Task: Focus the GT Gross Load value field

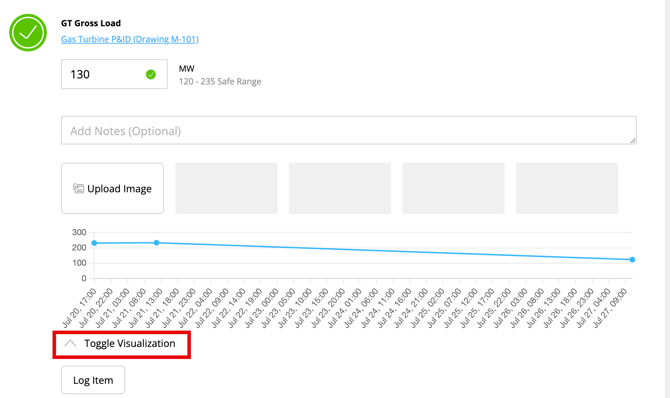Action: coord(114,74)
